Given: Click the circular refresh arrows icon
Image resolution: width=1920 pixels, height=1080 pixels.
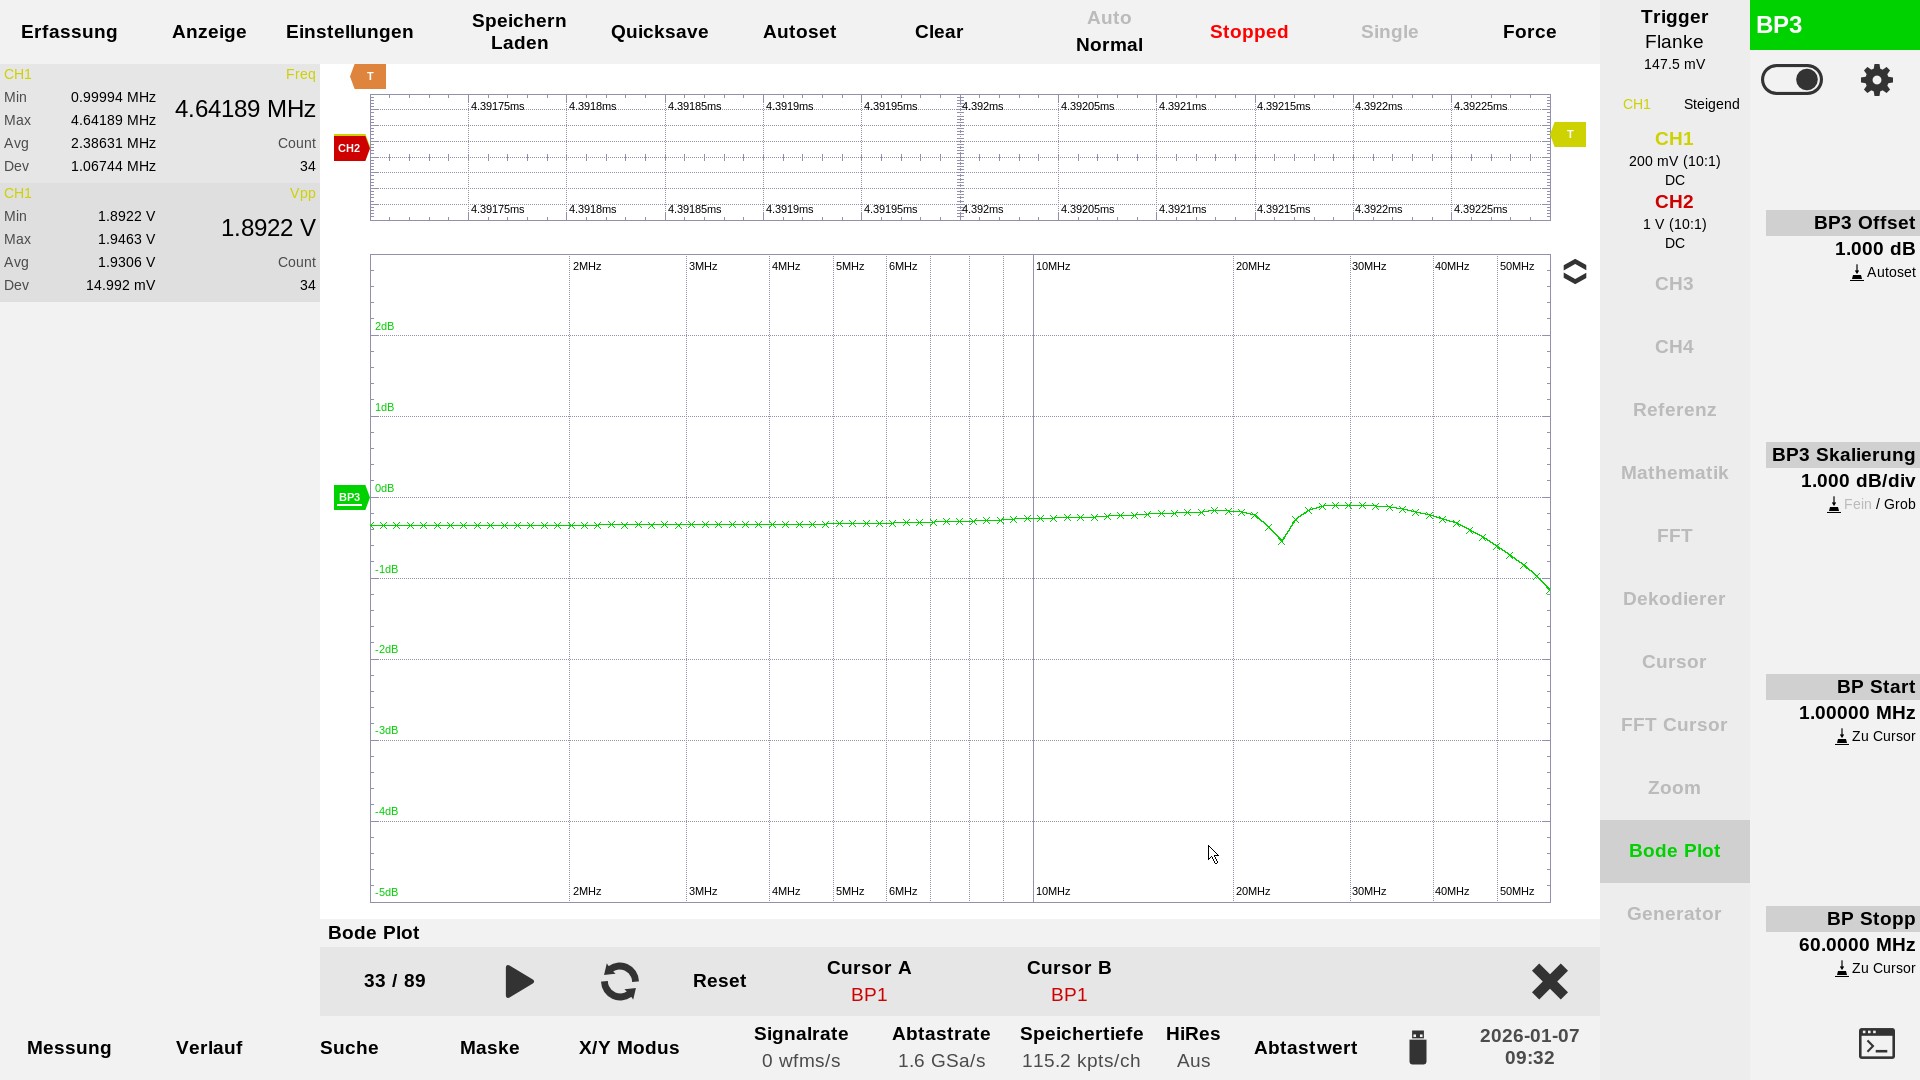Looking at the screenshot, I should tap(619, 981).
